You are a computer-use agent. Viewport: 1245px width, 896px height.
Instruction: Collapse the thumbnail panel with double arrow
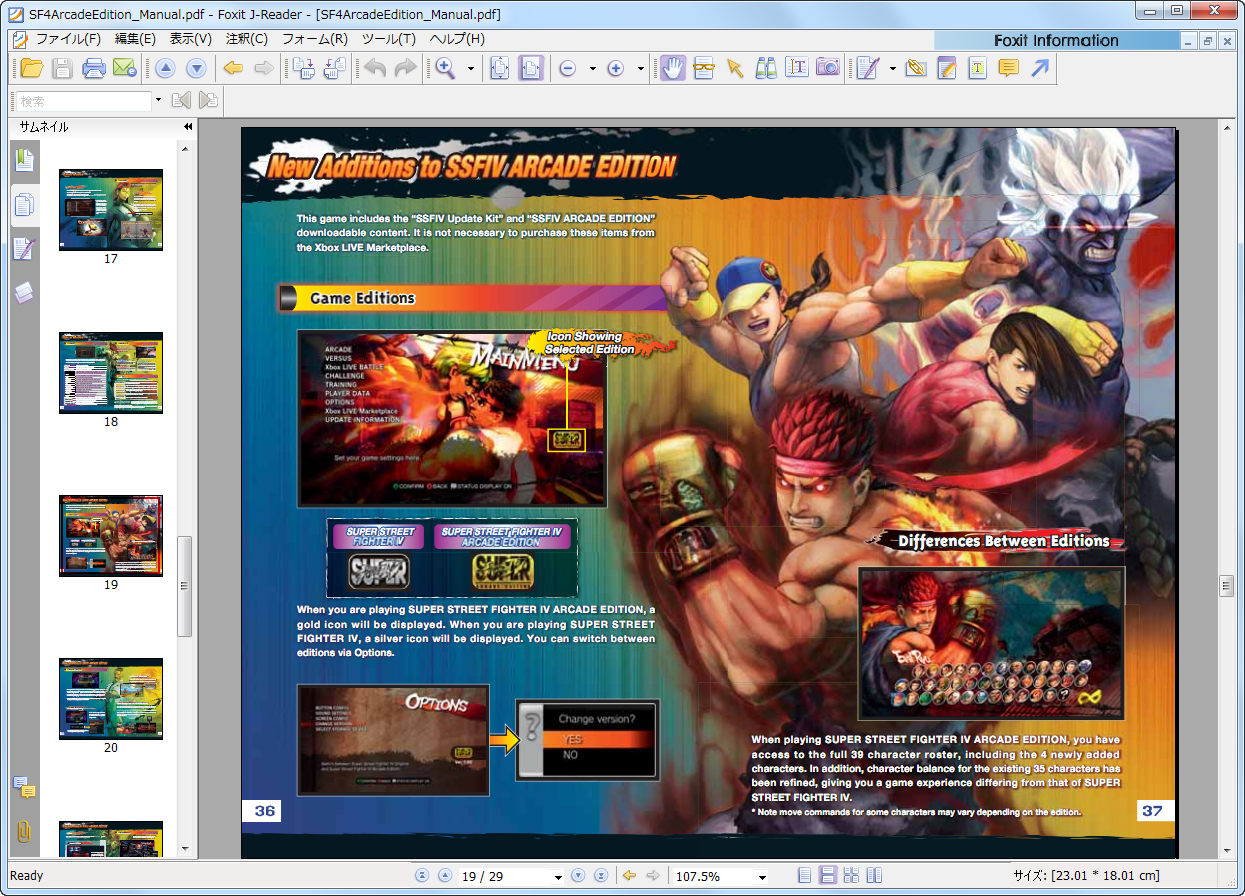point(188,127)
